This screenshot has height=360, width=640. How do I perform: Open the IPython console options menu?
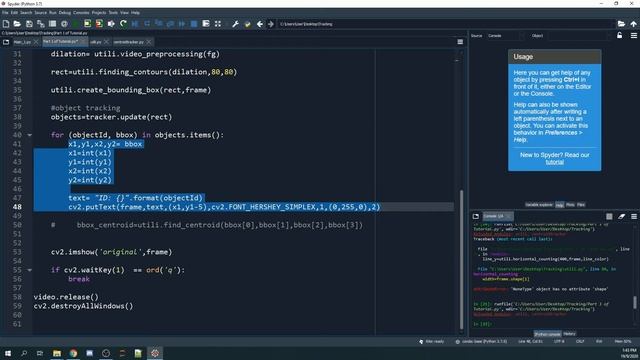(633, 216)
